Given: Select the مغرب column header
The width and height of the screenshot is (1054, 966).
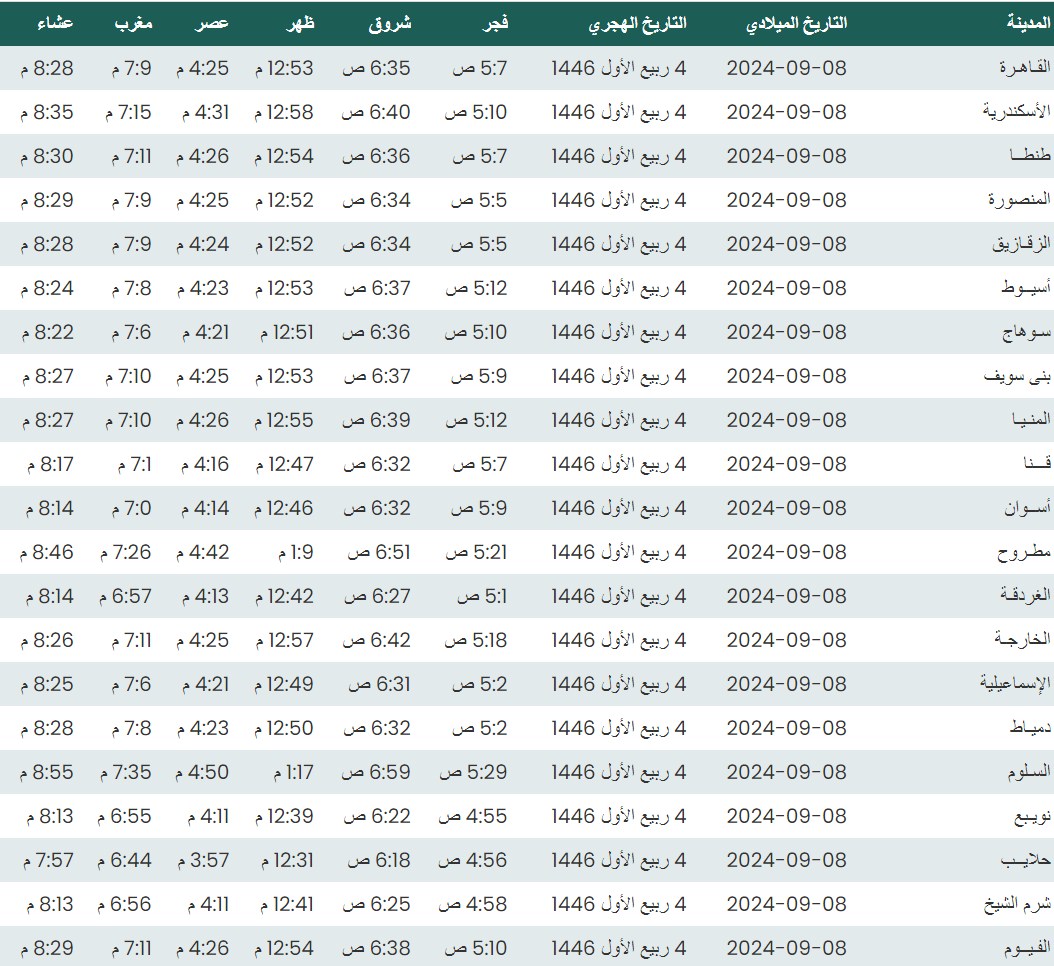Looking at the screenshot, I should click(133, 24).
